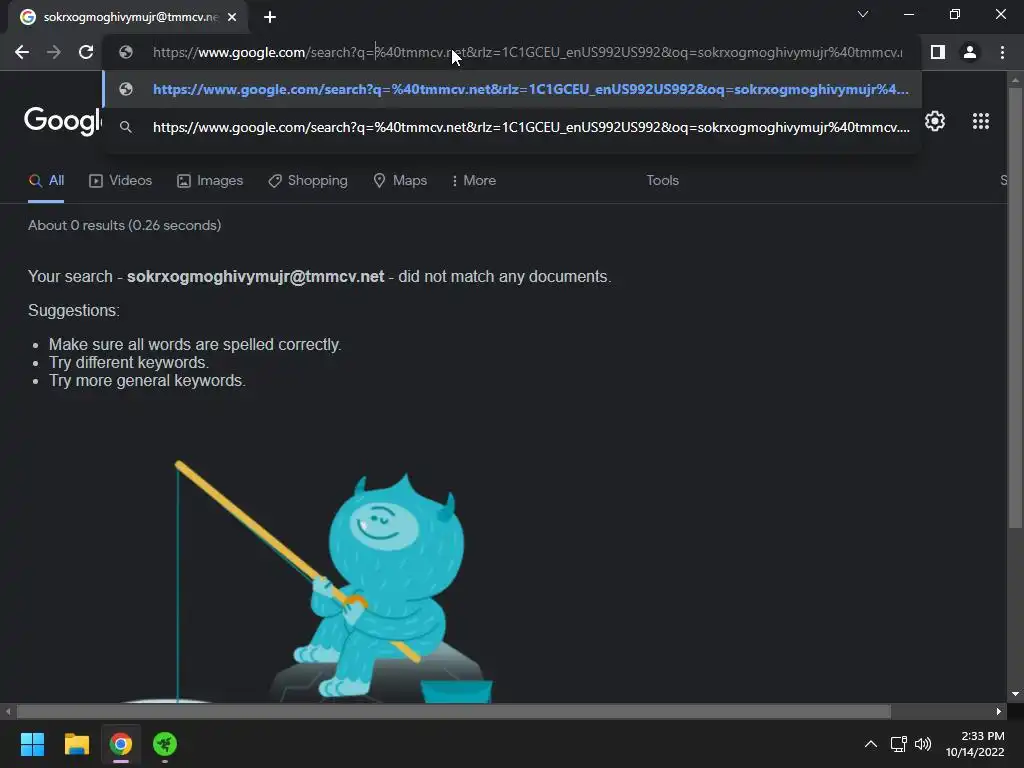Click the scroll-down arrow on vertical scrollbar
1024x768 pixels.
pyautogui.click(x=1015, y=694)
